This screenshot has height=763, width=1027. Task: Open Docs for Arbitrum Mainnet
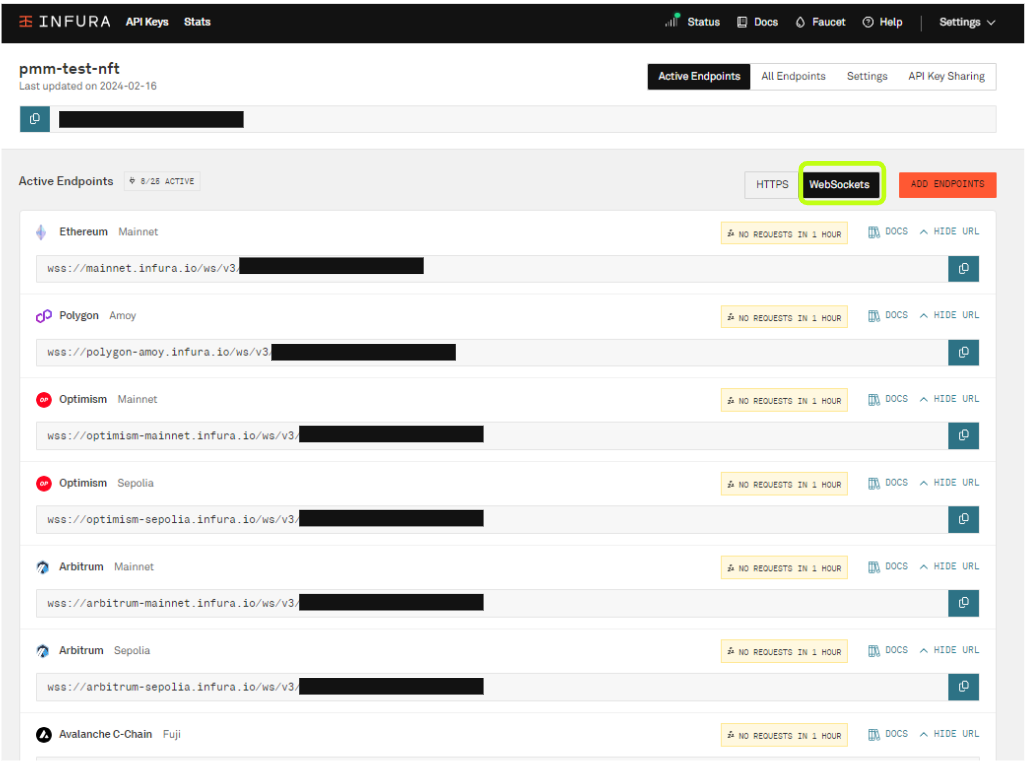[x=888, y=567]
